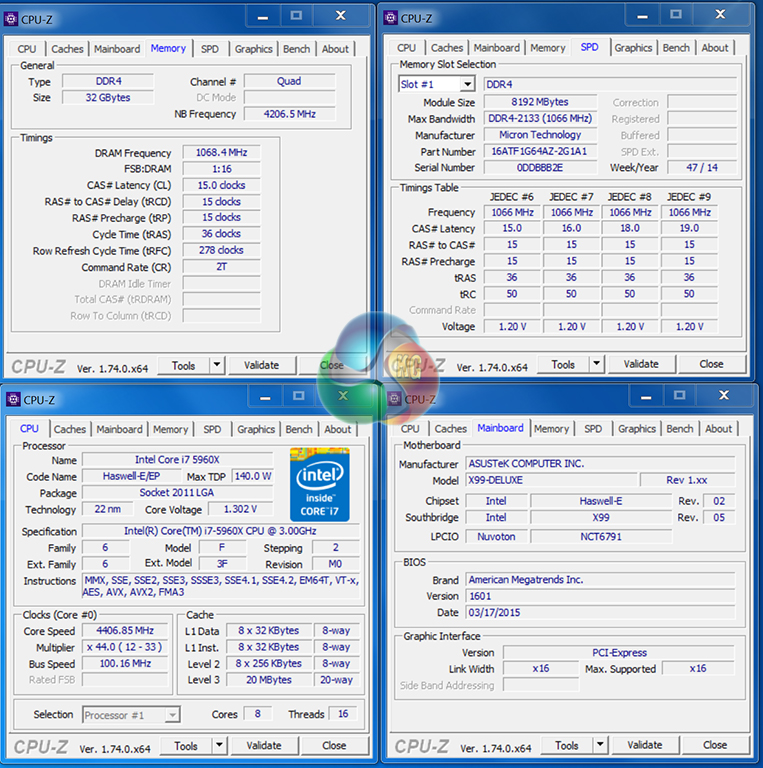Open Tools dropdown arrow in SPD window
Screen dimensions: 763x768
pyautogui.click(x=596, y=364)
